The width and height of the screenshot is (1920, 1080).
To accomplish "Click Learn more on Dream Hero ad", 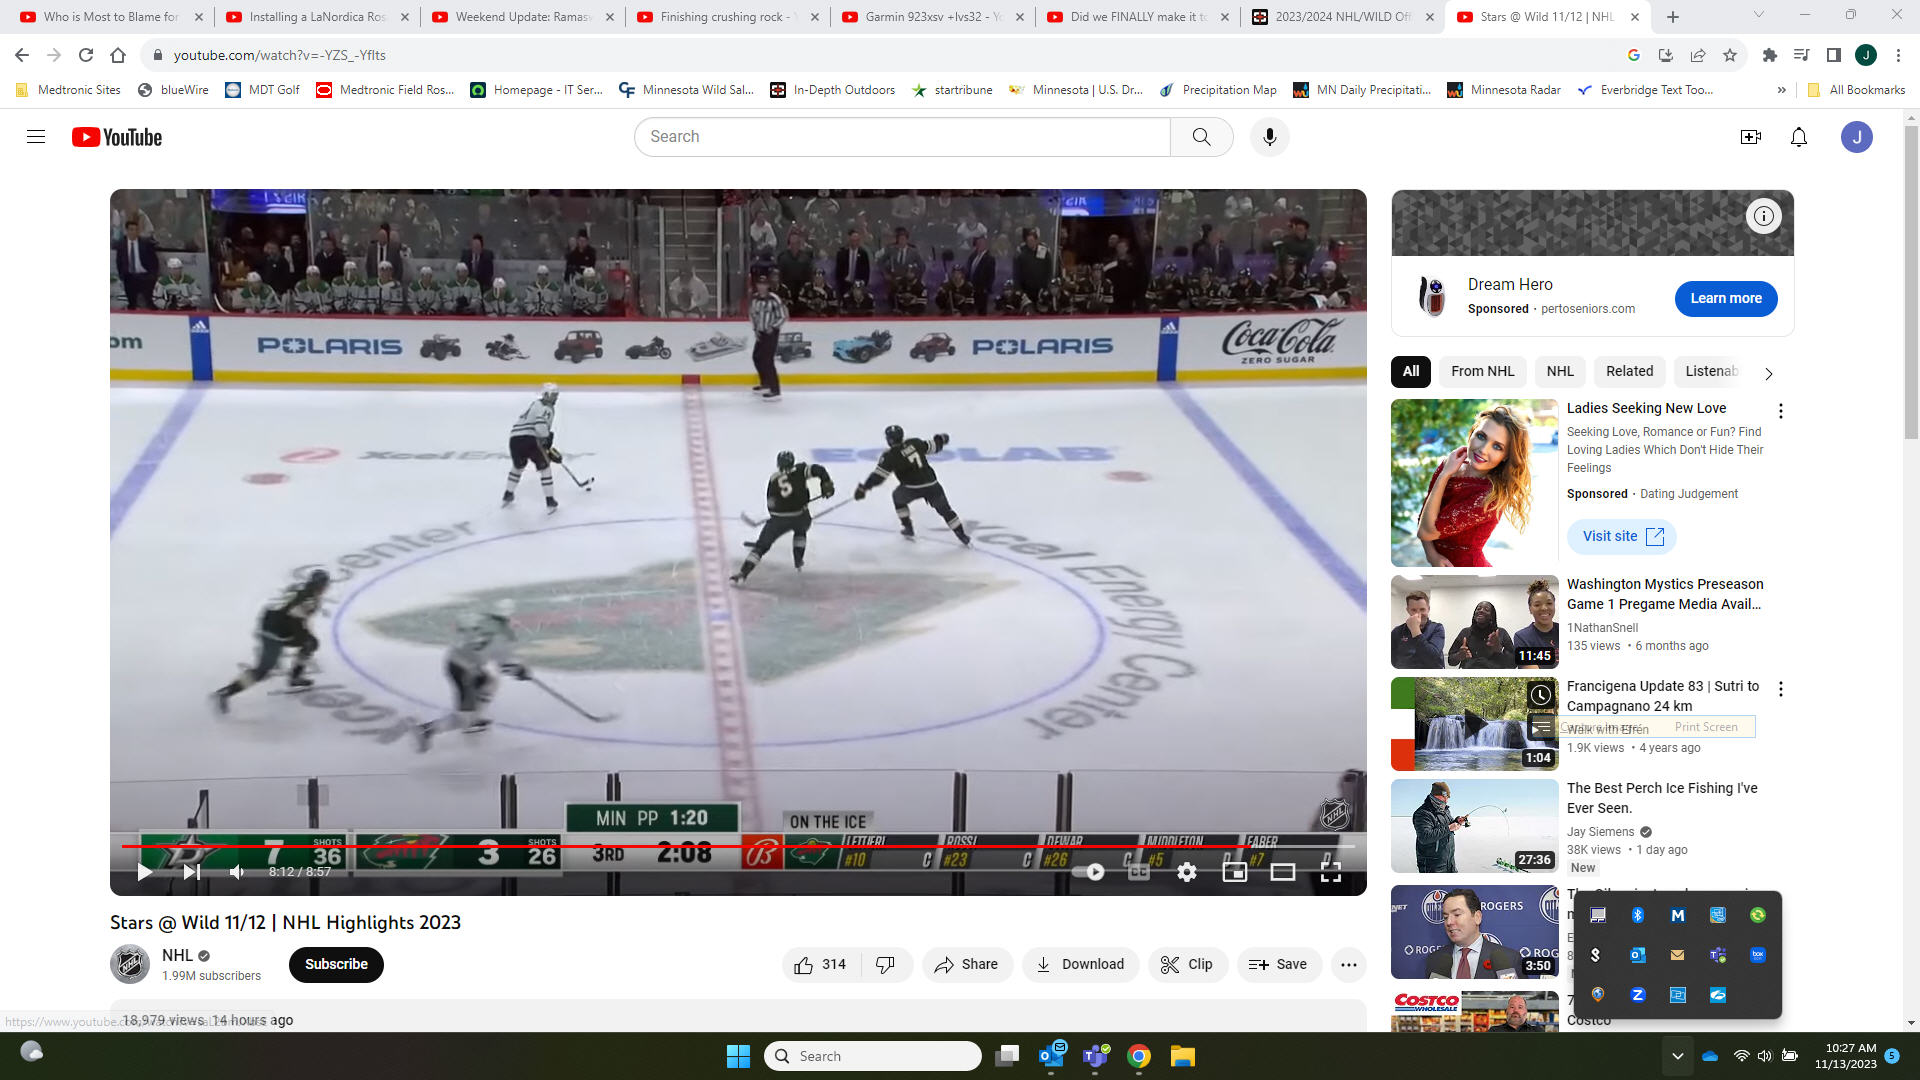I will (1726, 299).
